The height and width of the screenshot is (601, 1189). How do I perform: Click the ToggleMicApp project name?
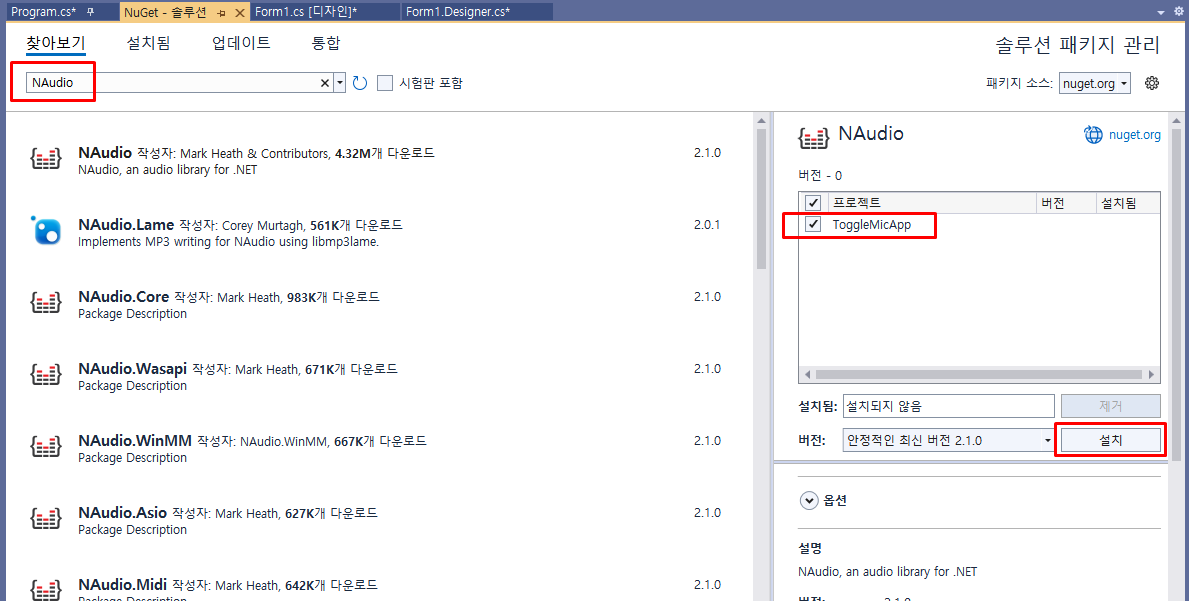(x=871, y=224)
